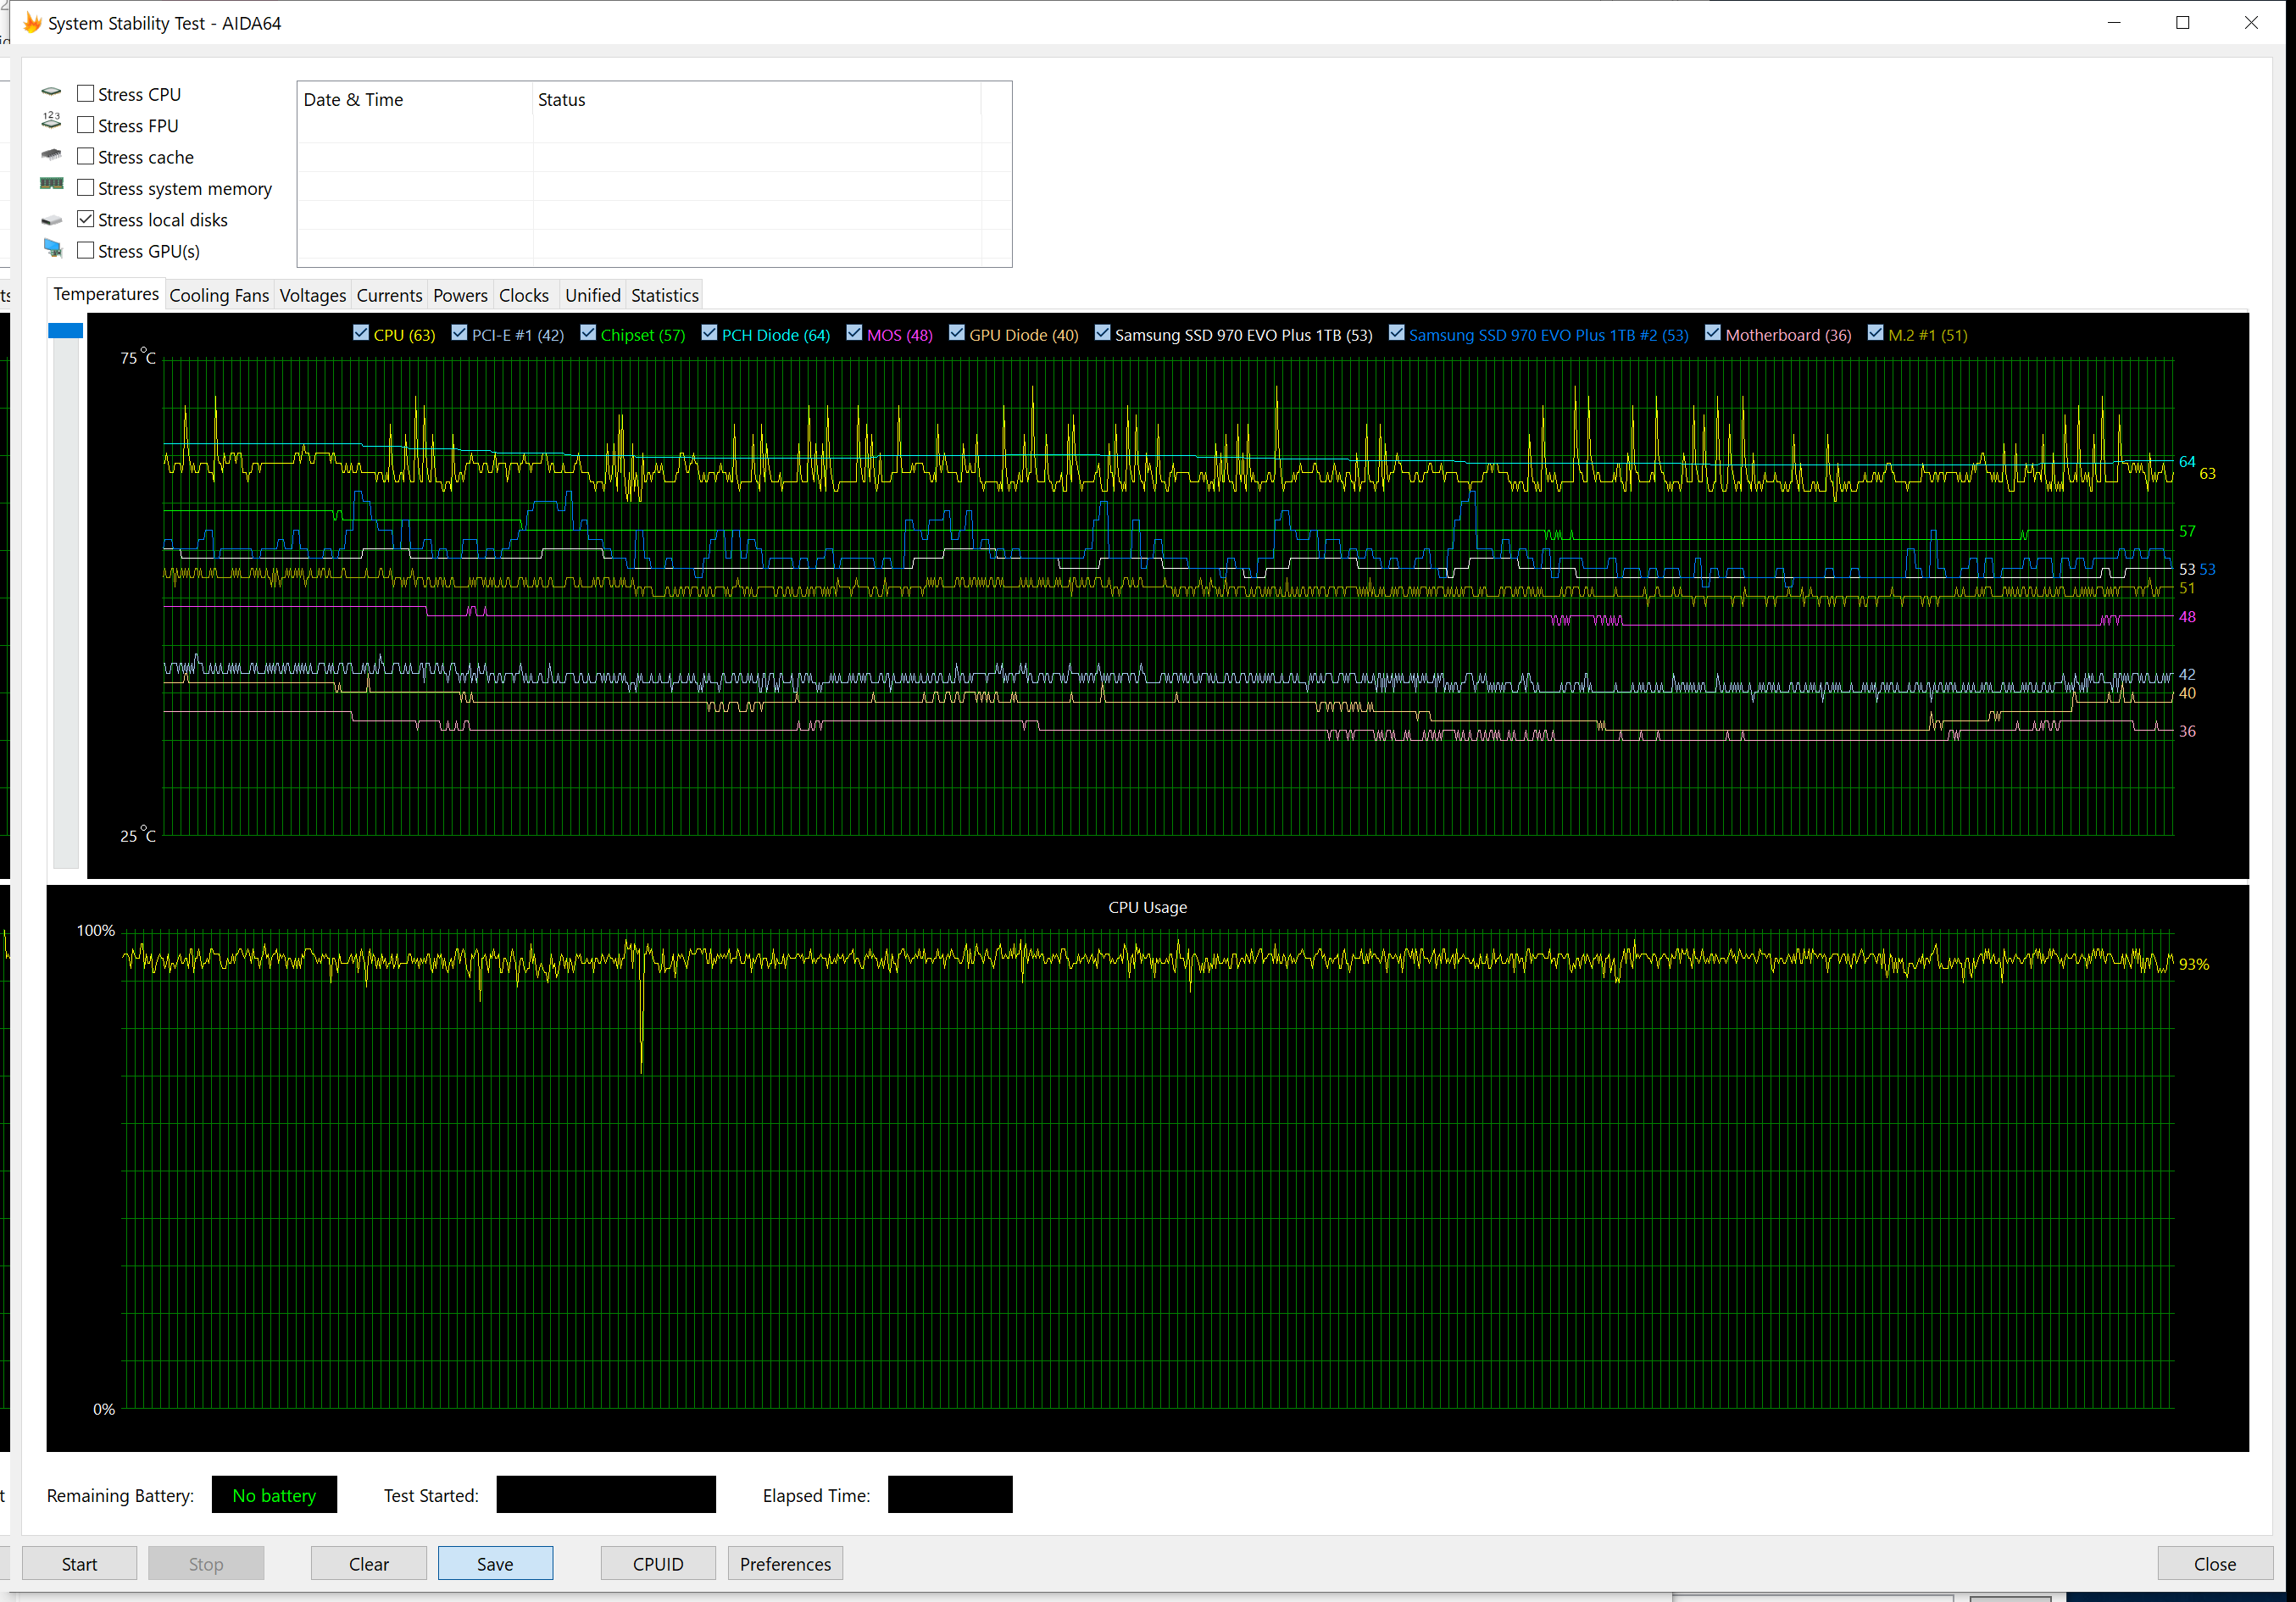
Task: Click the CPUID button
Action: 657,1564
